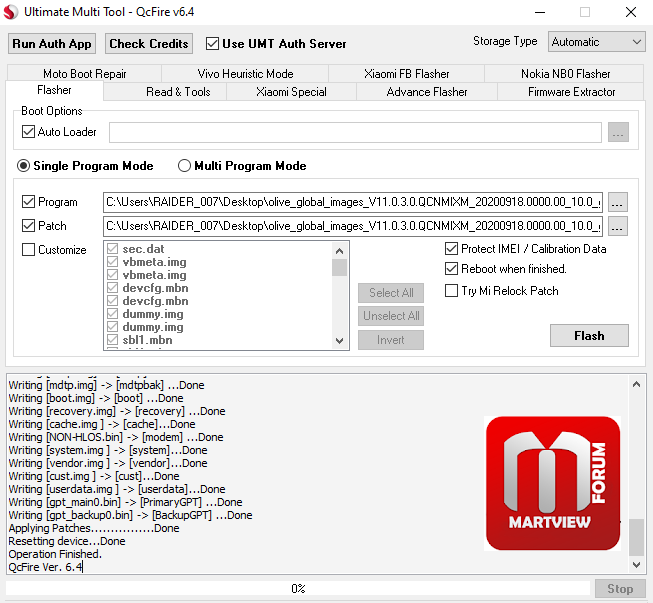Image resolution: width=653 pixels, height=603 pixels.
Task: Switch to Nokia NB0 Flasher tab
Action: pos(565,74)
